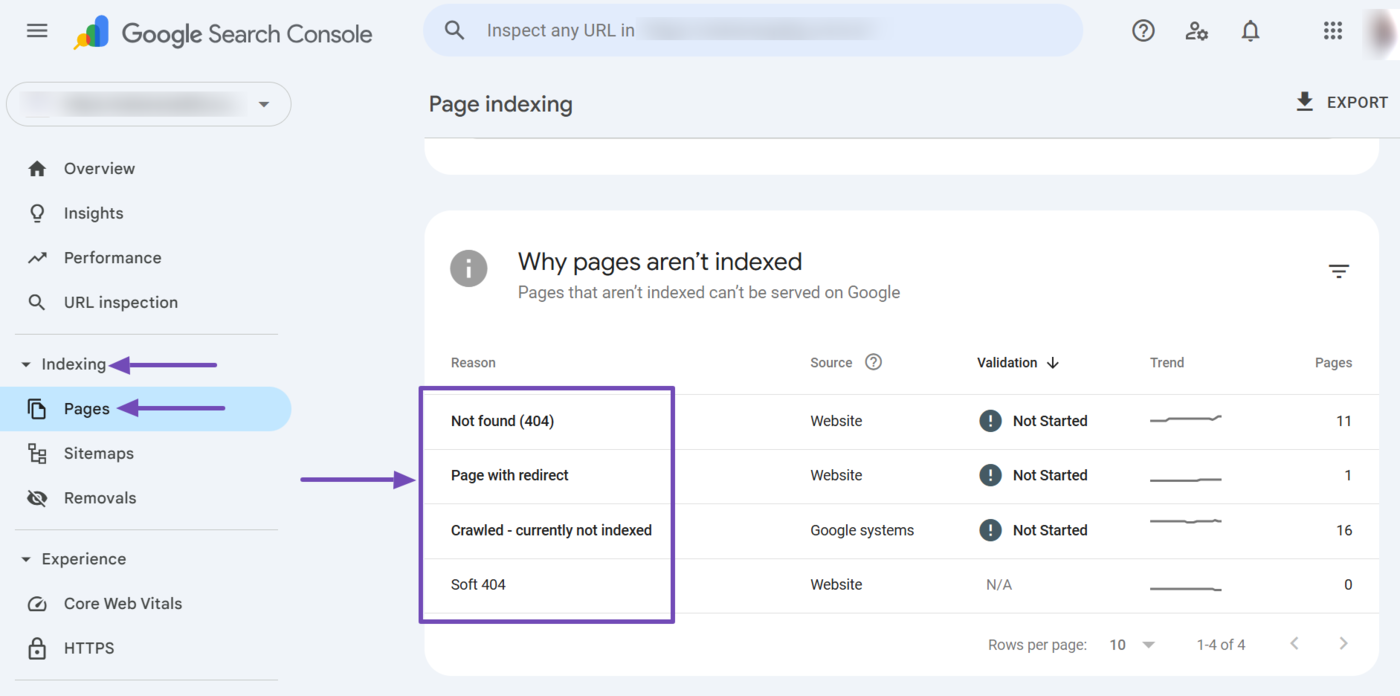Open the Not found (404) reason details

(502, 421)
